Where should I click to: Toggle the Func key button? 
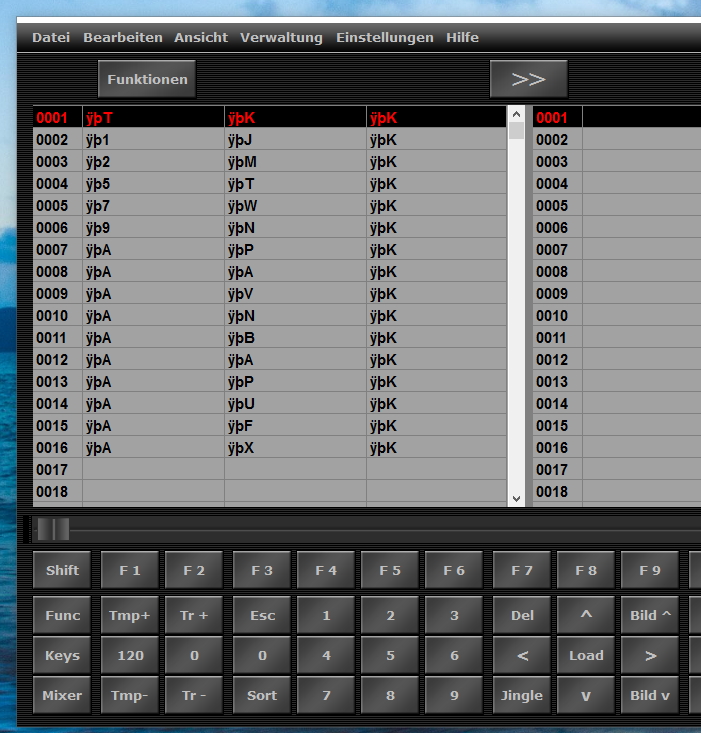[x=62, y=615]
